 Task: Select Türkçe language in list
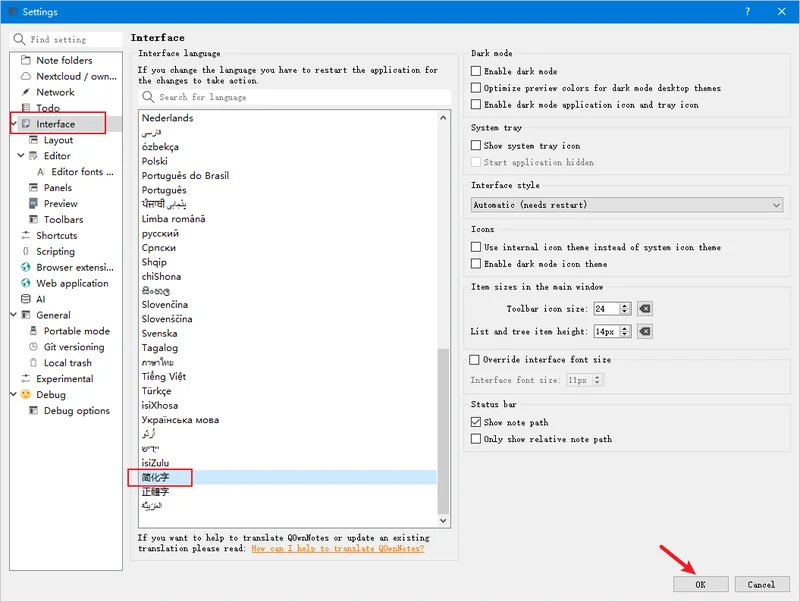click(287, 391)
